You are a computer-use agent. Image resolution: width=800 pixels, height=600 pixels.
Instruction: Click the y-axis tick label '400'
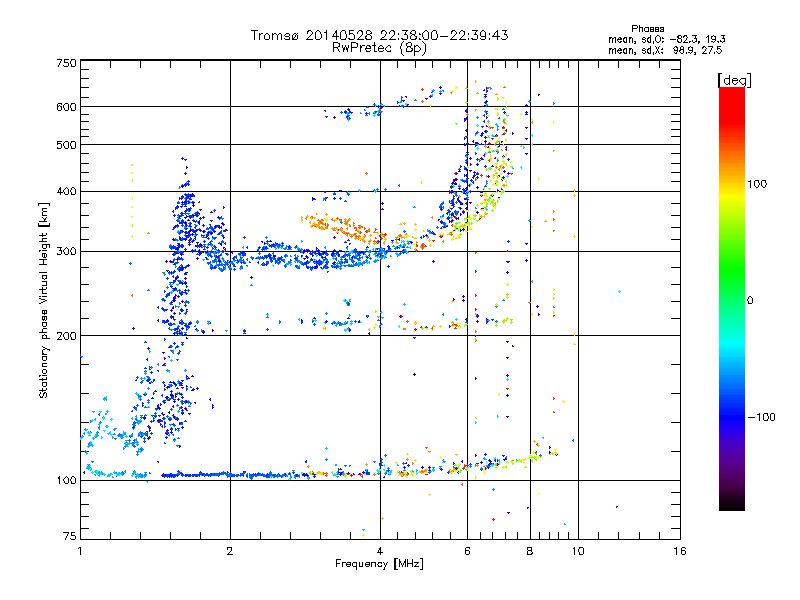(67, 192)
